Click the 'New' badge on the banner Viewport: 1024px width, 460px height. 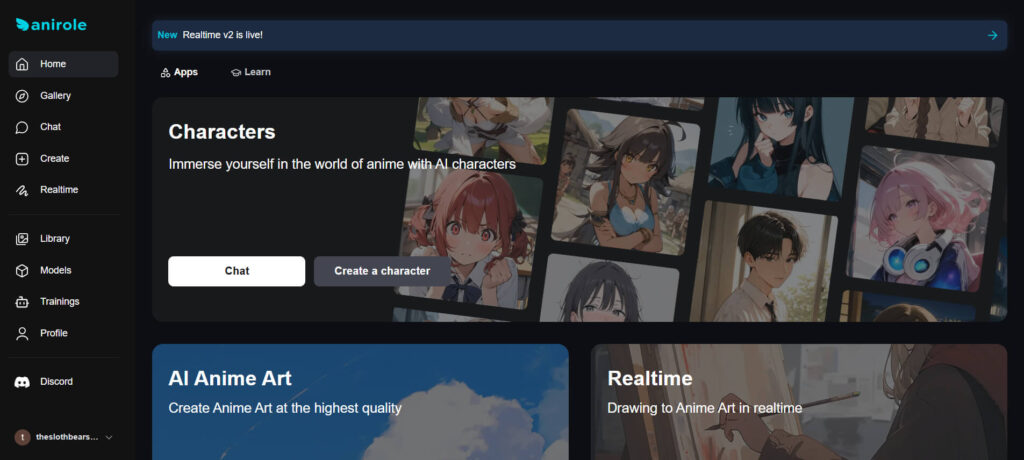pos(167,35)
